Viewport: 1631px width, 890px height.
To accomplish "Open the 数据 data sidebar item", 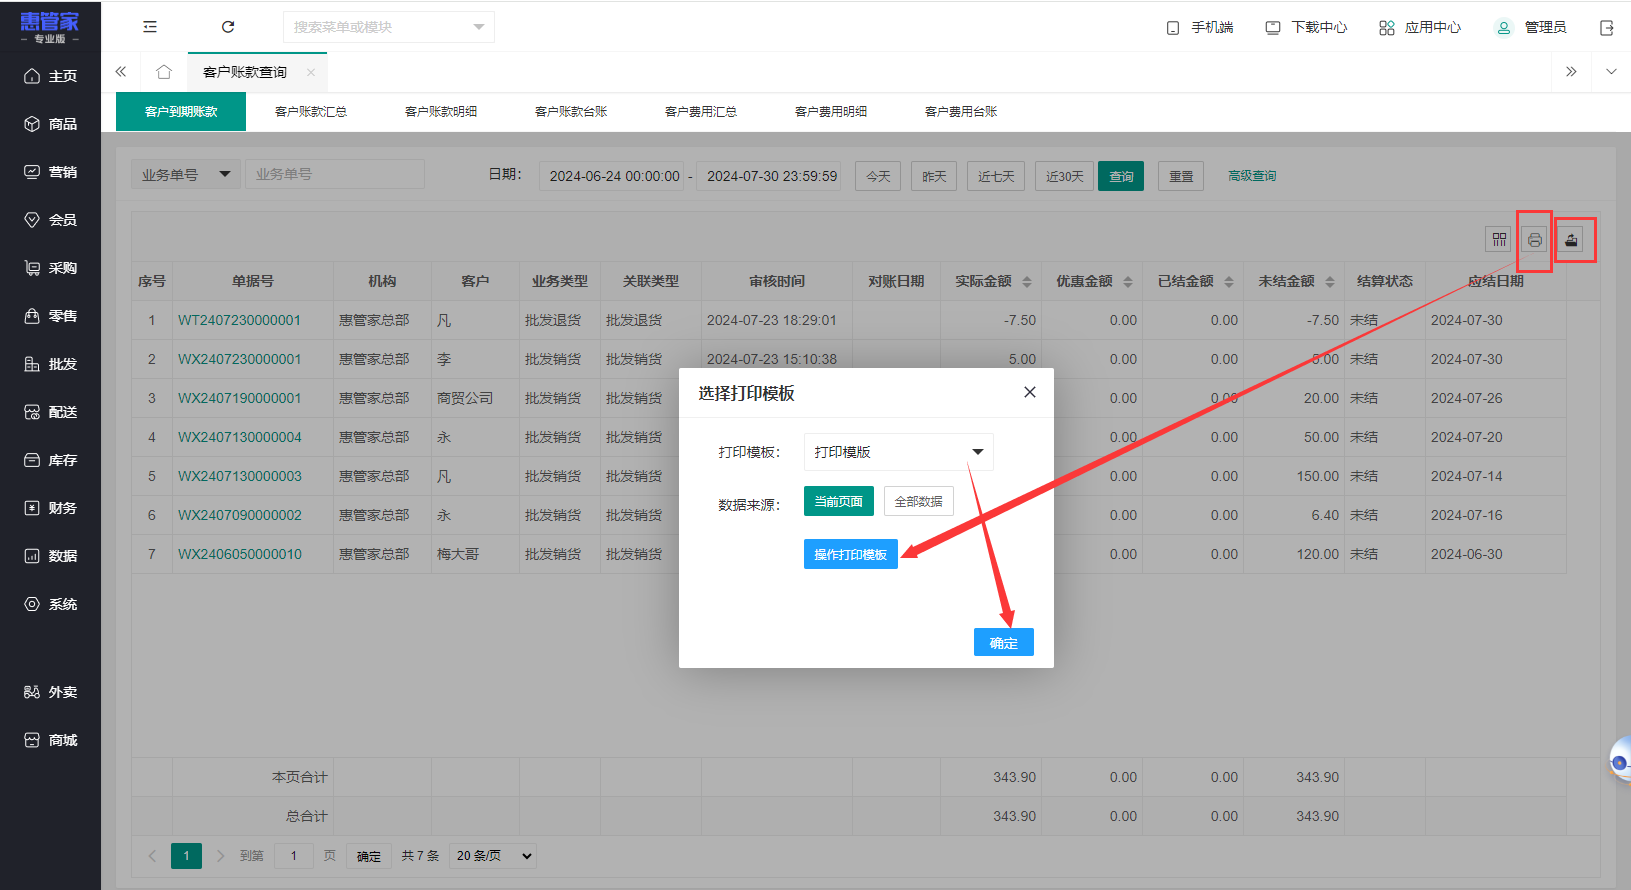I will 50,556.
